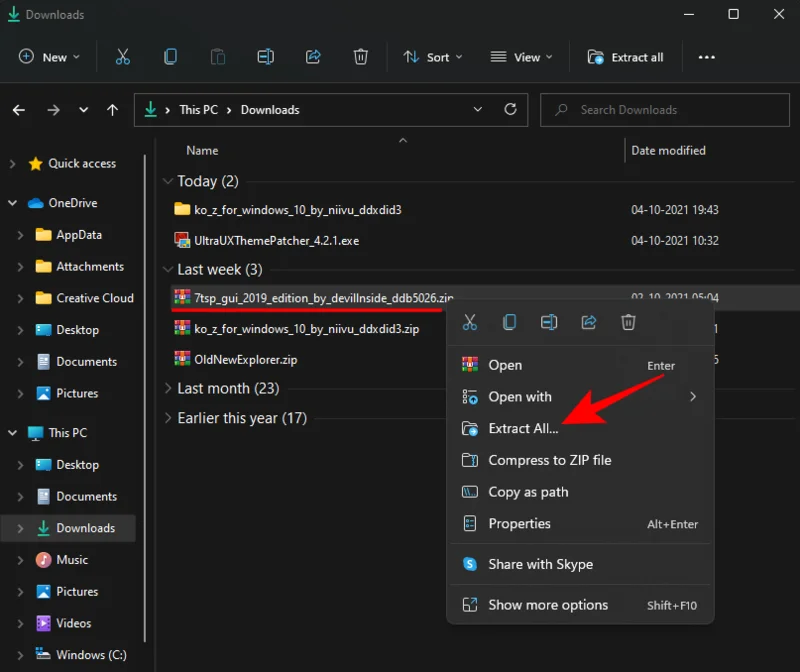The height and width of the screenshot is (672, 800).
Task: Select the Paste icon in the toolbar
Action: click(x=218, y=57)
